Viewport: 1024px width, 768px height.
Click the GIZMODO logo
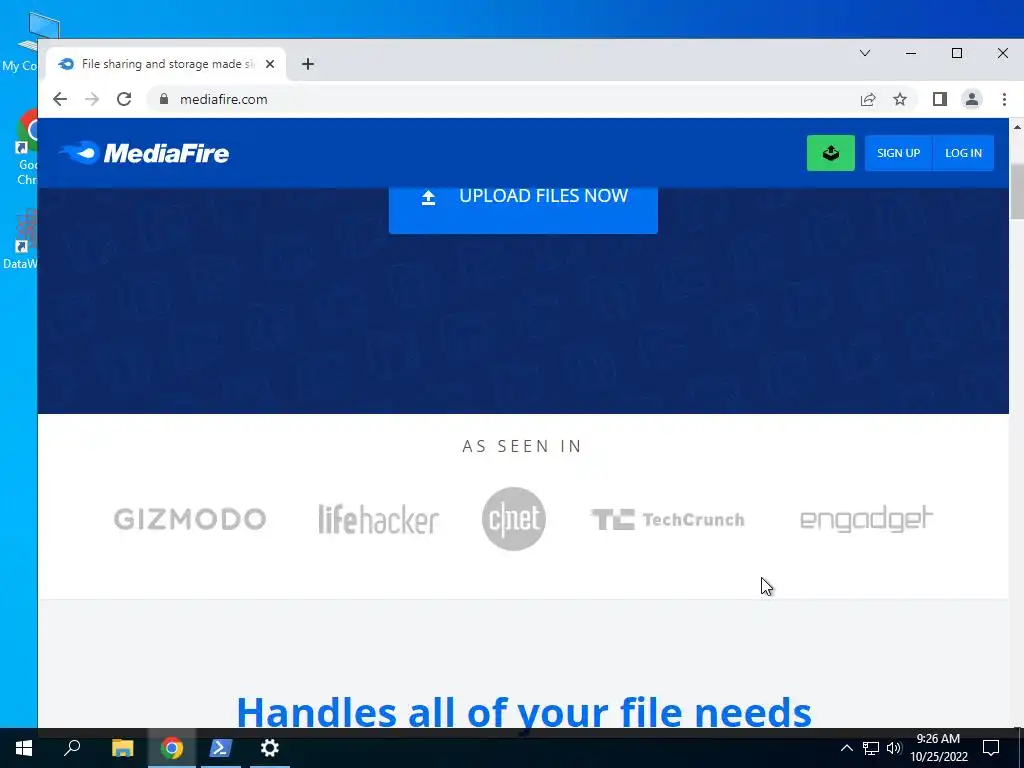pos(190,519)
